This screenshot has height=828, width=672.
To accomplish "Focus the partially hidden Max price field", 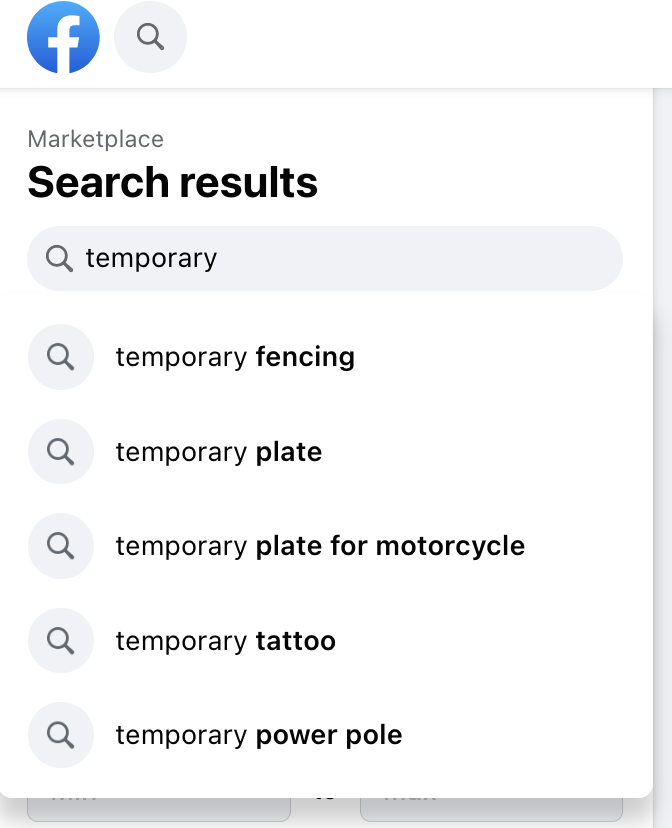I will coord(490,808).
